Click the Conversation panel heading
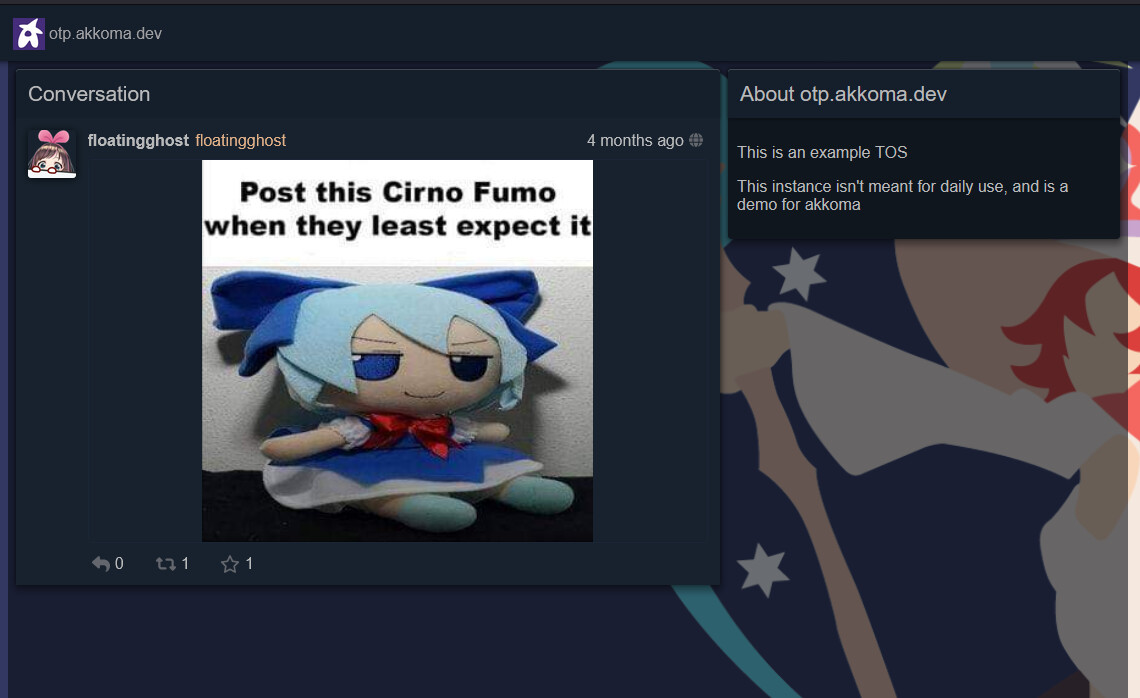 click(89, 94)
